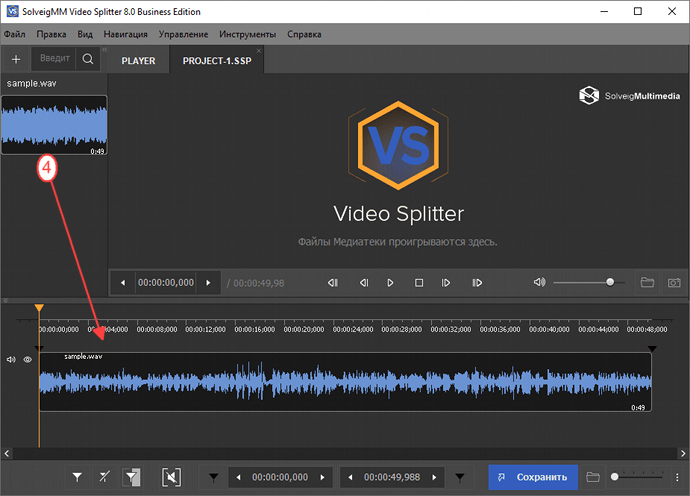Take a snapshot with the camera icon
Screen dimensions: 690x496
click(674, 283)
